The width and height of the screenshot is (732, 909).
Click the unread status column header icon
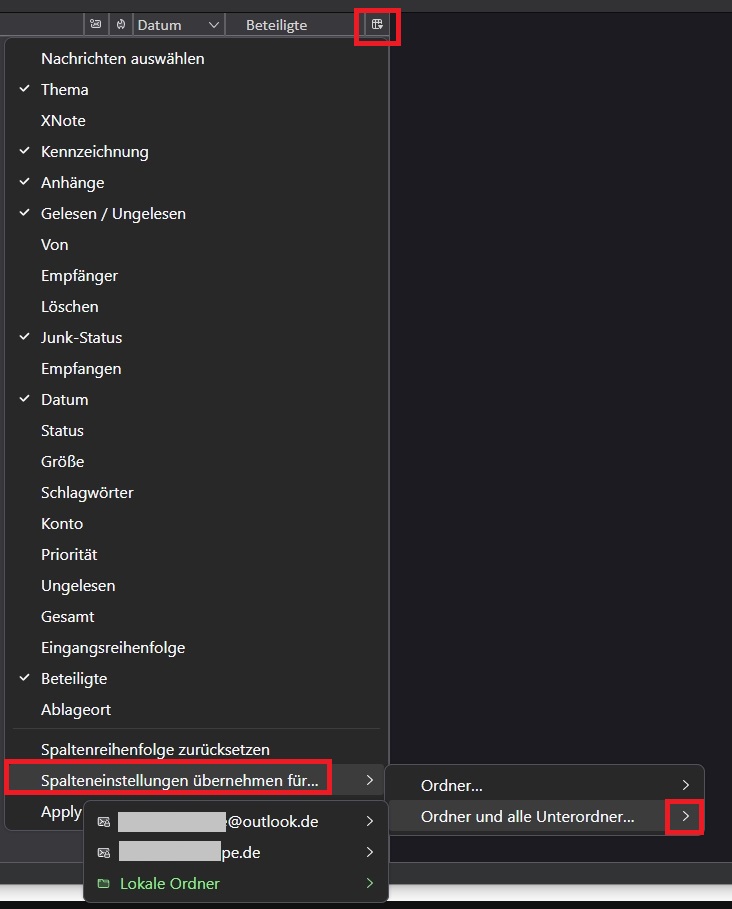96,24
